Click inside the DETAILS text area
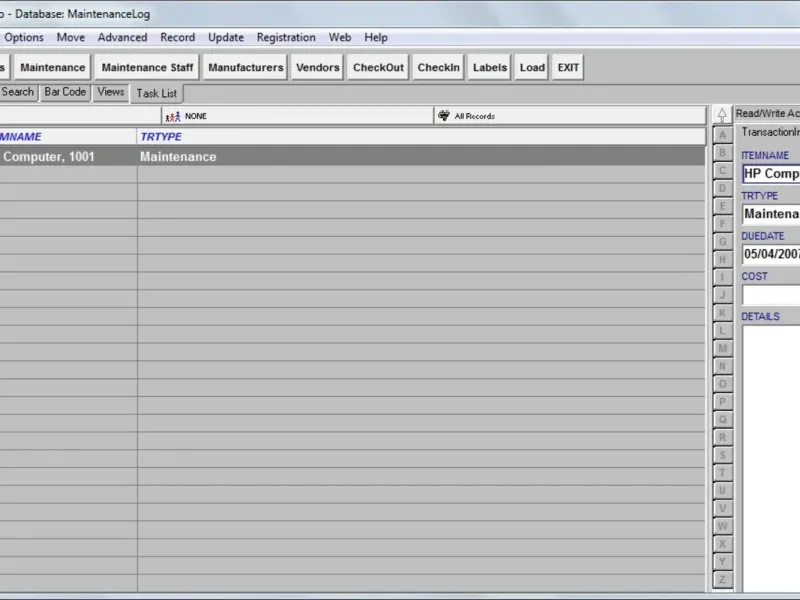Viewport: 800px width, 600px height. click(771, 458)
